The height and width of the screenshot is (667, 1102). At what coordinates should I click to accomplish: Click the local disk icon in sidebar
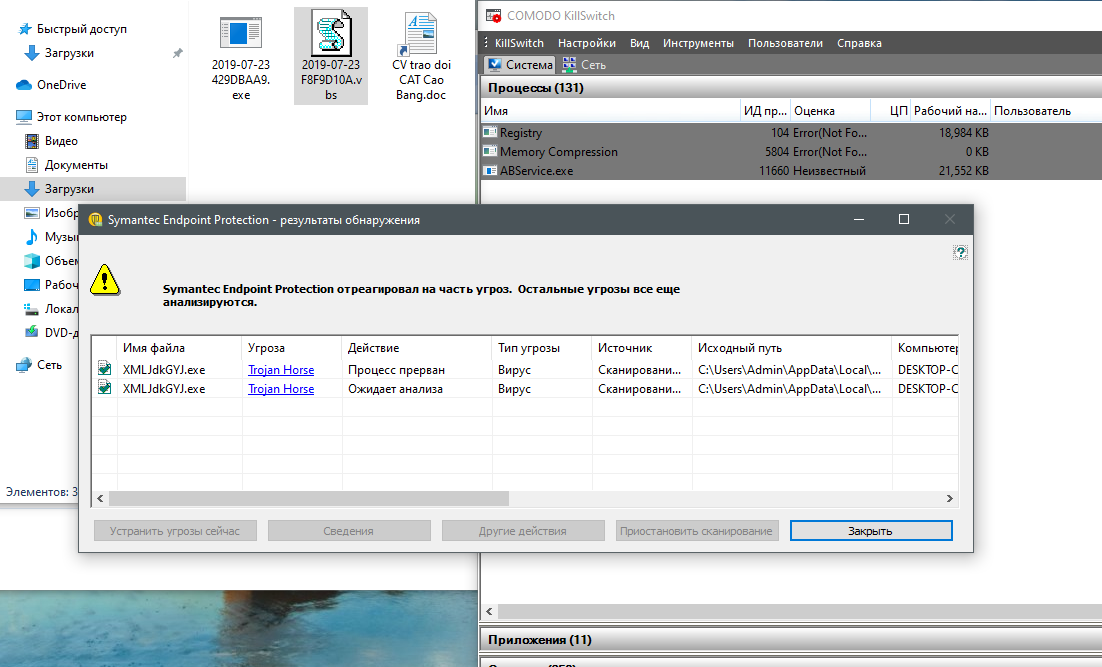32,309
